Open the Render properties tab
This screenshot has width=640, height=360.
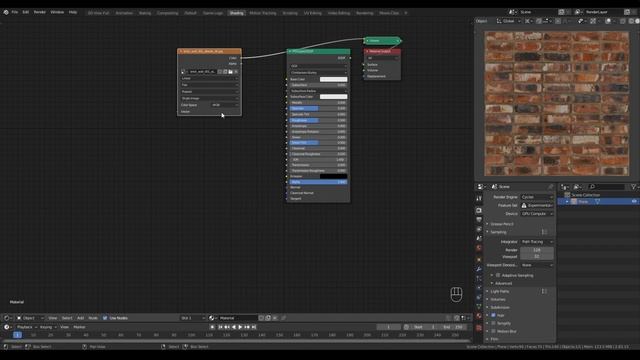pyautogui.click(x=479, y=210)
